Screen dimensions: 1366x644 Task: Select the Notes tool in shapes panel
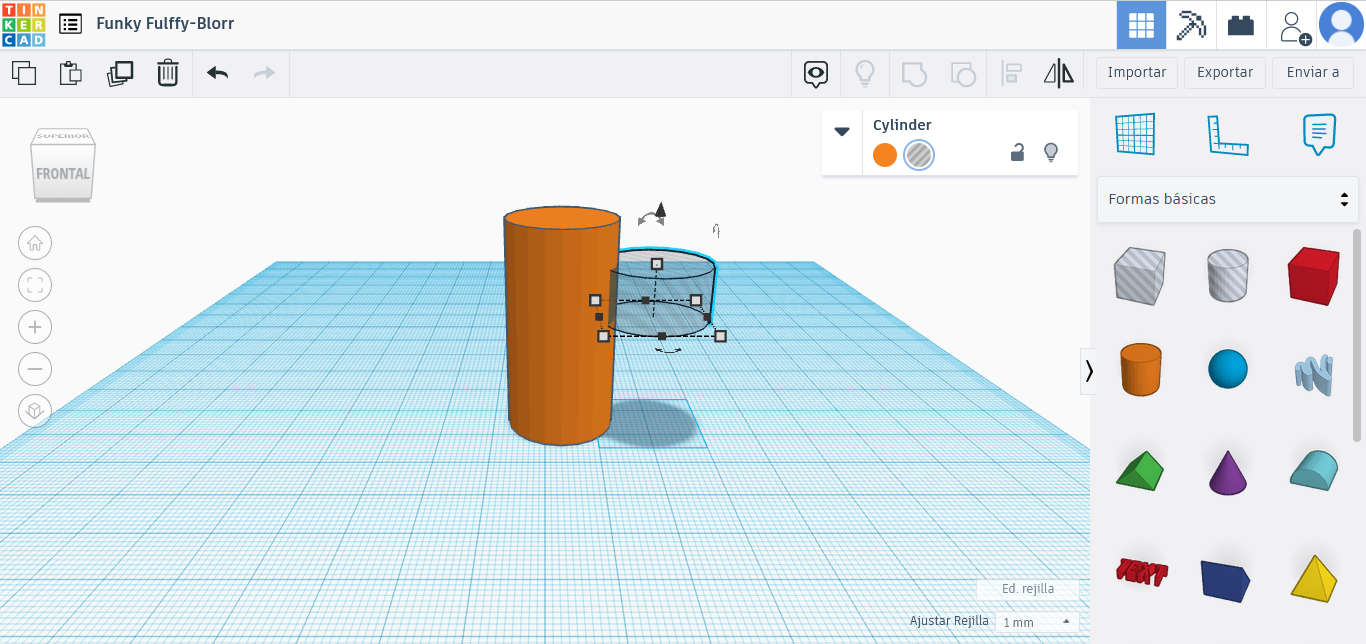(1320, 134)
